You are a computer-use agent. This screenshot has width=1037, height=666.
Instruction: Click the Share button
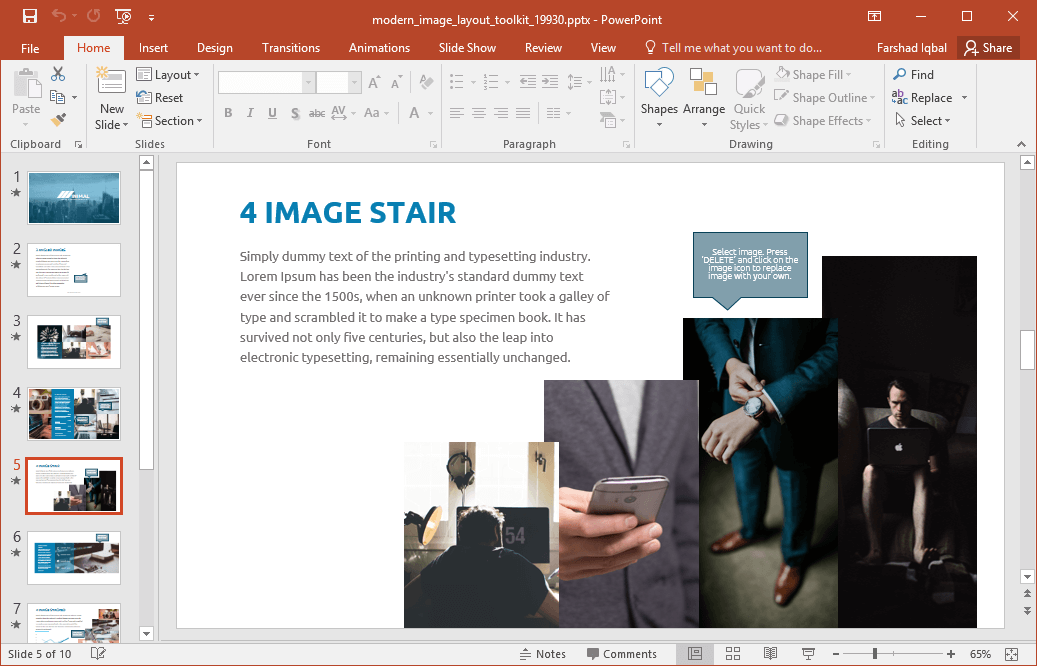pos(989,47)
